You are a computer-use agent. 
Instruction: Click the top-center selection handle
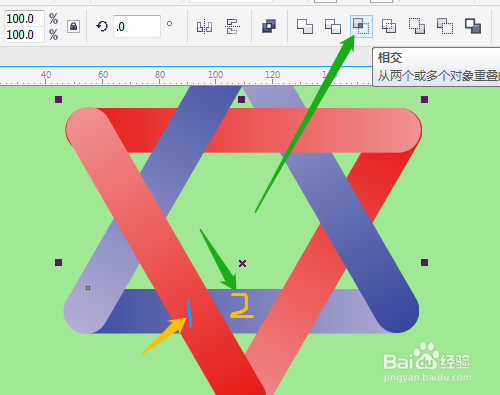[242, 99]
